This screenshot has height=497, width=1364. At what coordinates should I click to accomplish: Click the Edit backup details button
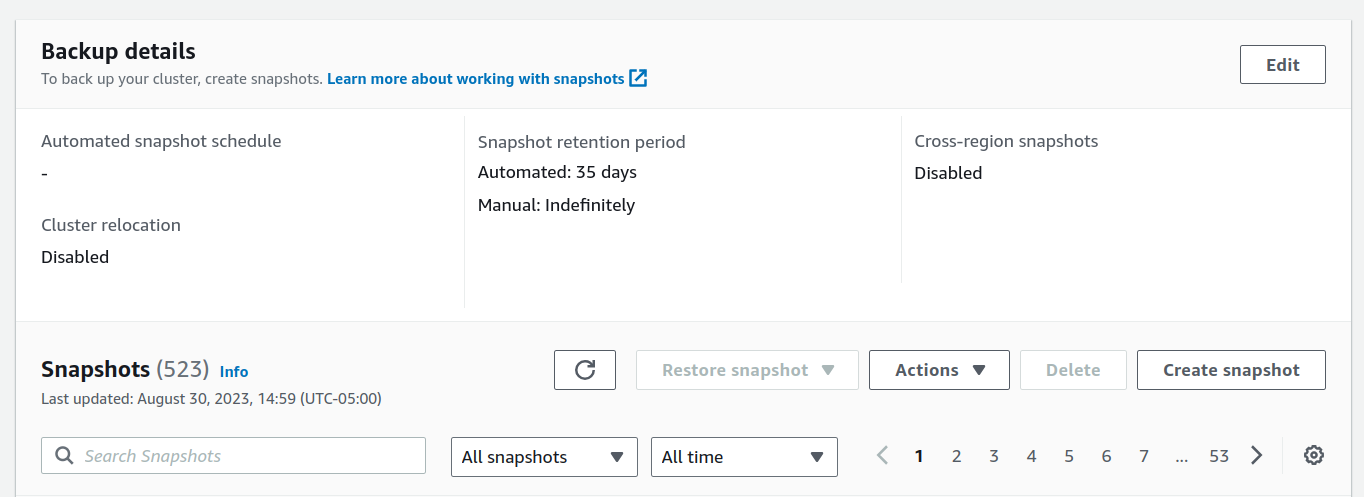click(x=1282, y=65)
